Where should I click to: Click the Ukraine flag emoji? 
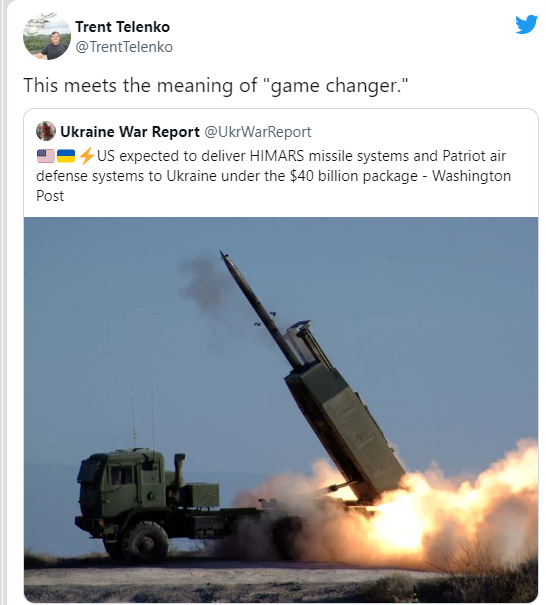point(66,156)
